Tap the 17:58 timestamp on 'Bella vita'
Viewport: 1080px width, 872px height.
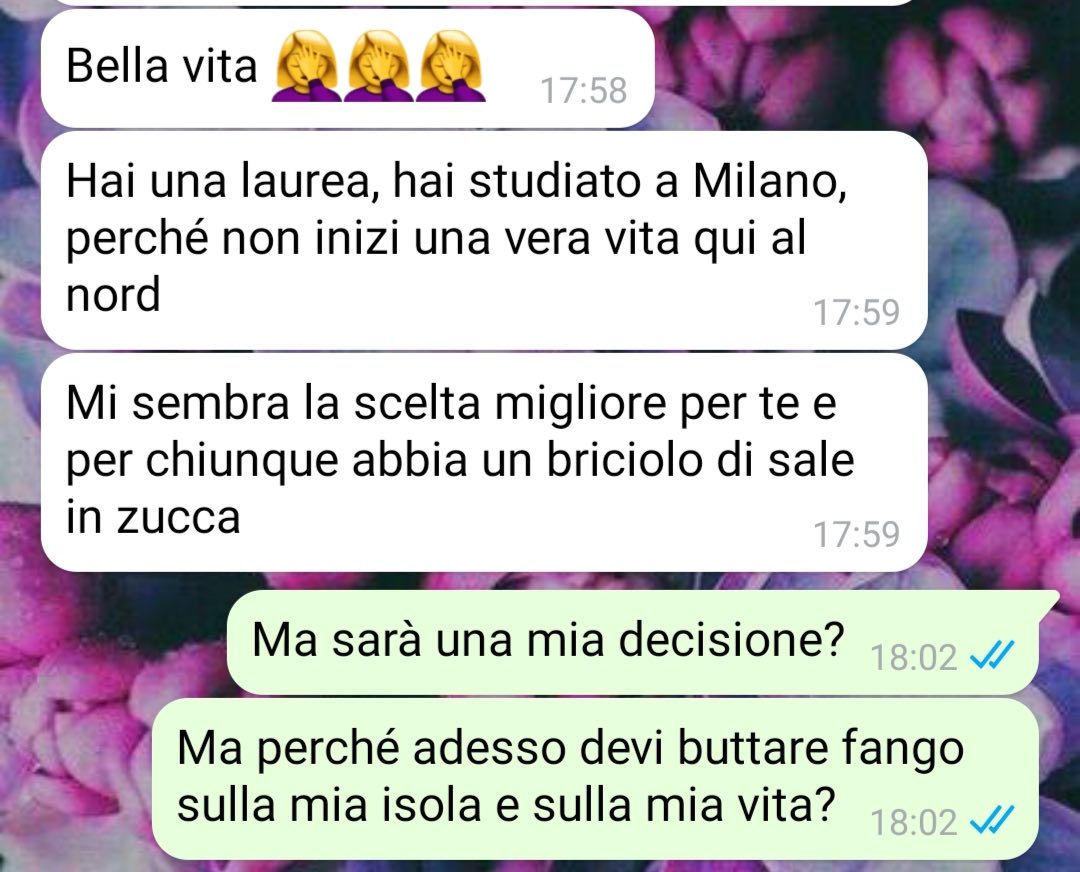583,91
